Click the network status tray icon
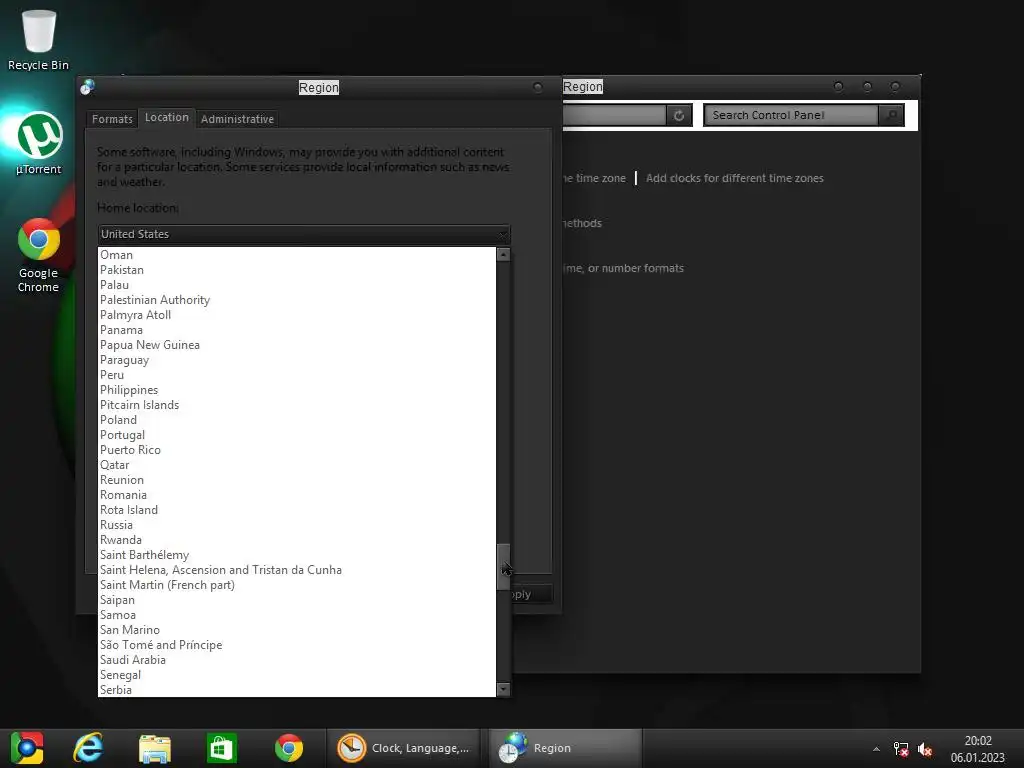 (901, 749)
